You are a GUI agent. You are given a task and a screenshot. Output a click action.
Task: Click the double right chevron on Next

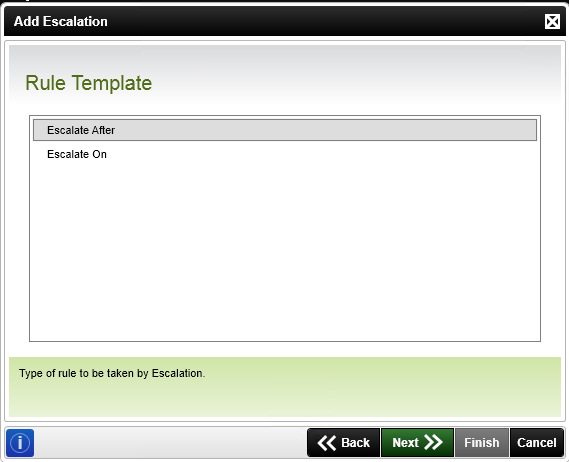tap(433, 442)
